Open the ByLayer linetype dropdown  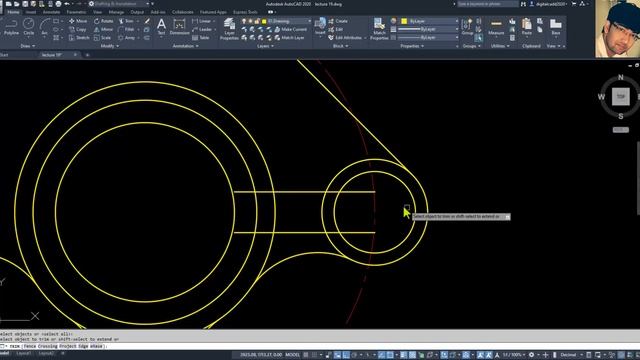point(457,38)
